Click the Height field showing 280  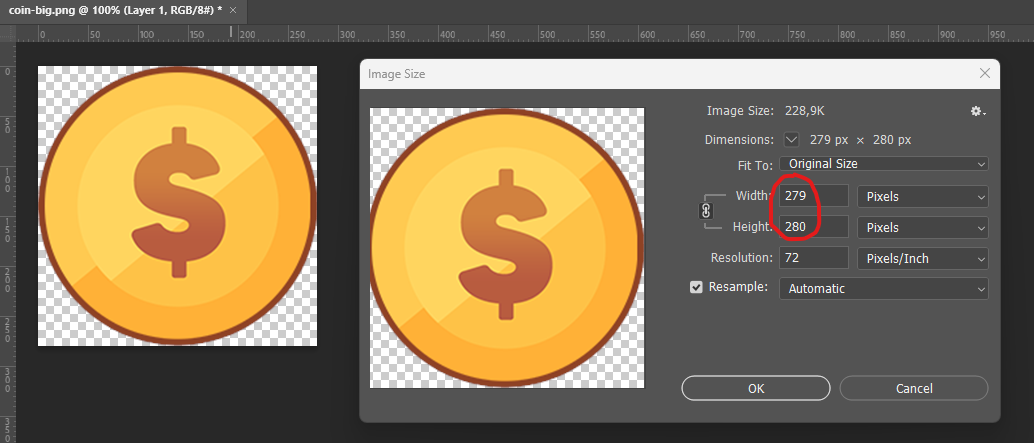pyautogui.click(x=813, y=227)
